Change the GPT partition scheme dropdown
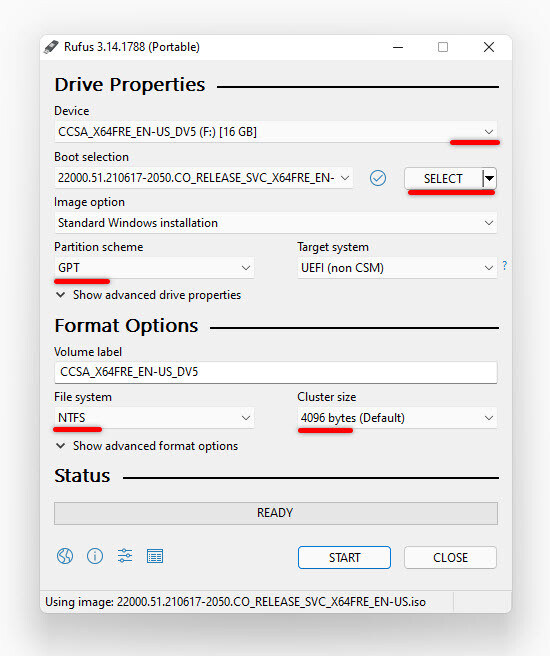Image resolution: width=550 pixels, height=656 pixels. [x=154, y=268]
